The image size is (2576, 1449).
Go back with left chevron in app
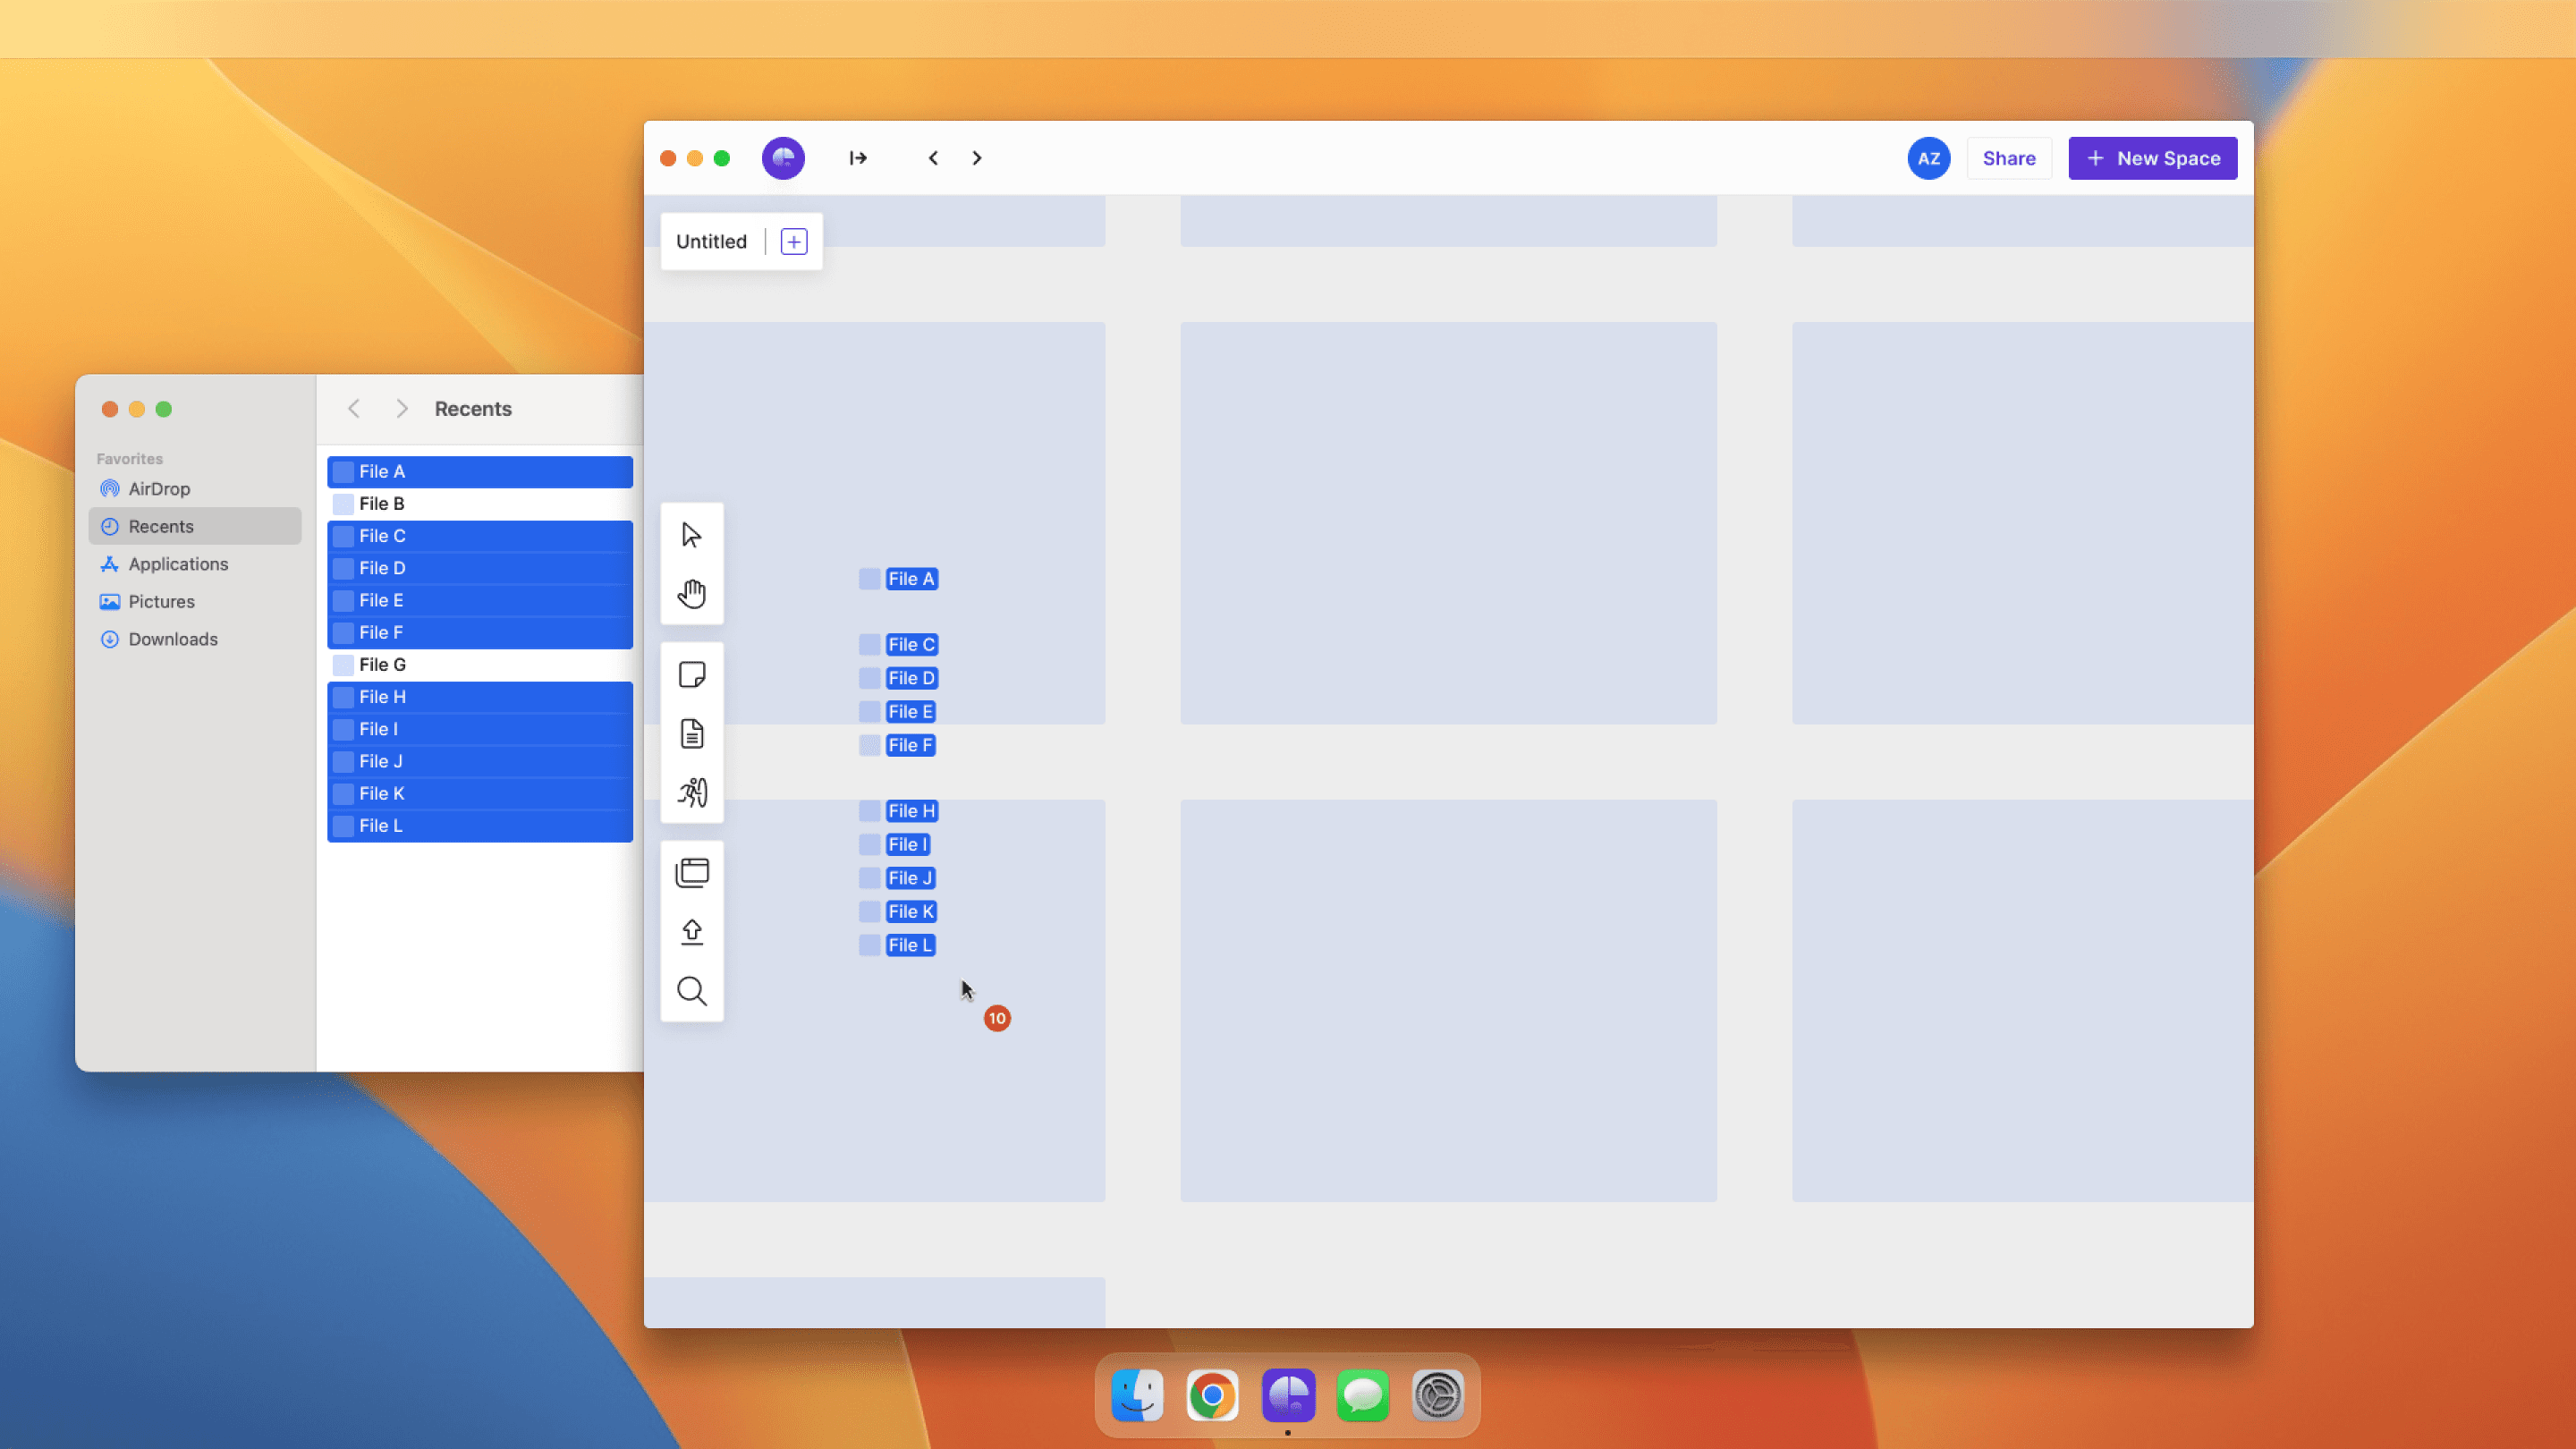[x=933, y=158]
